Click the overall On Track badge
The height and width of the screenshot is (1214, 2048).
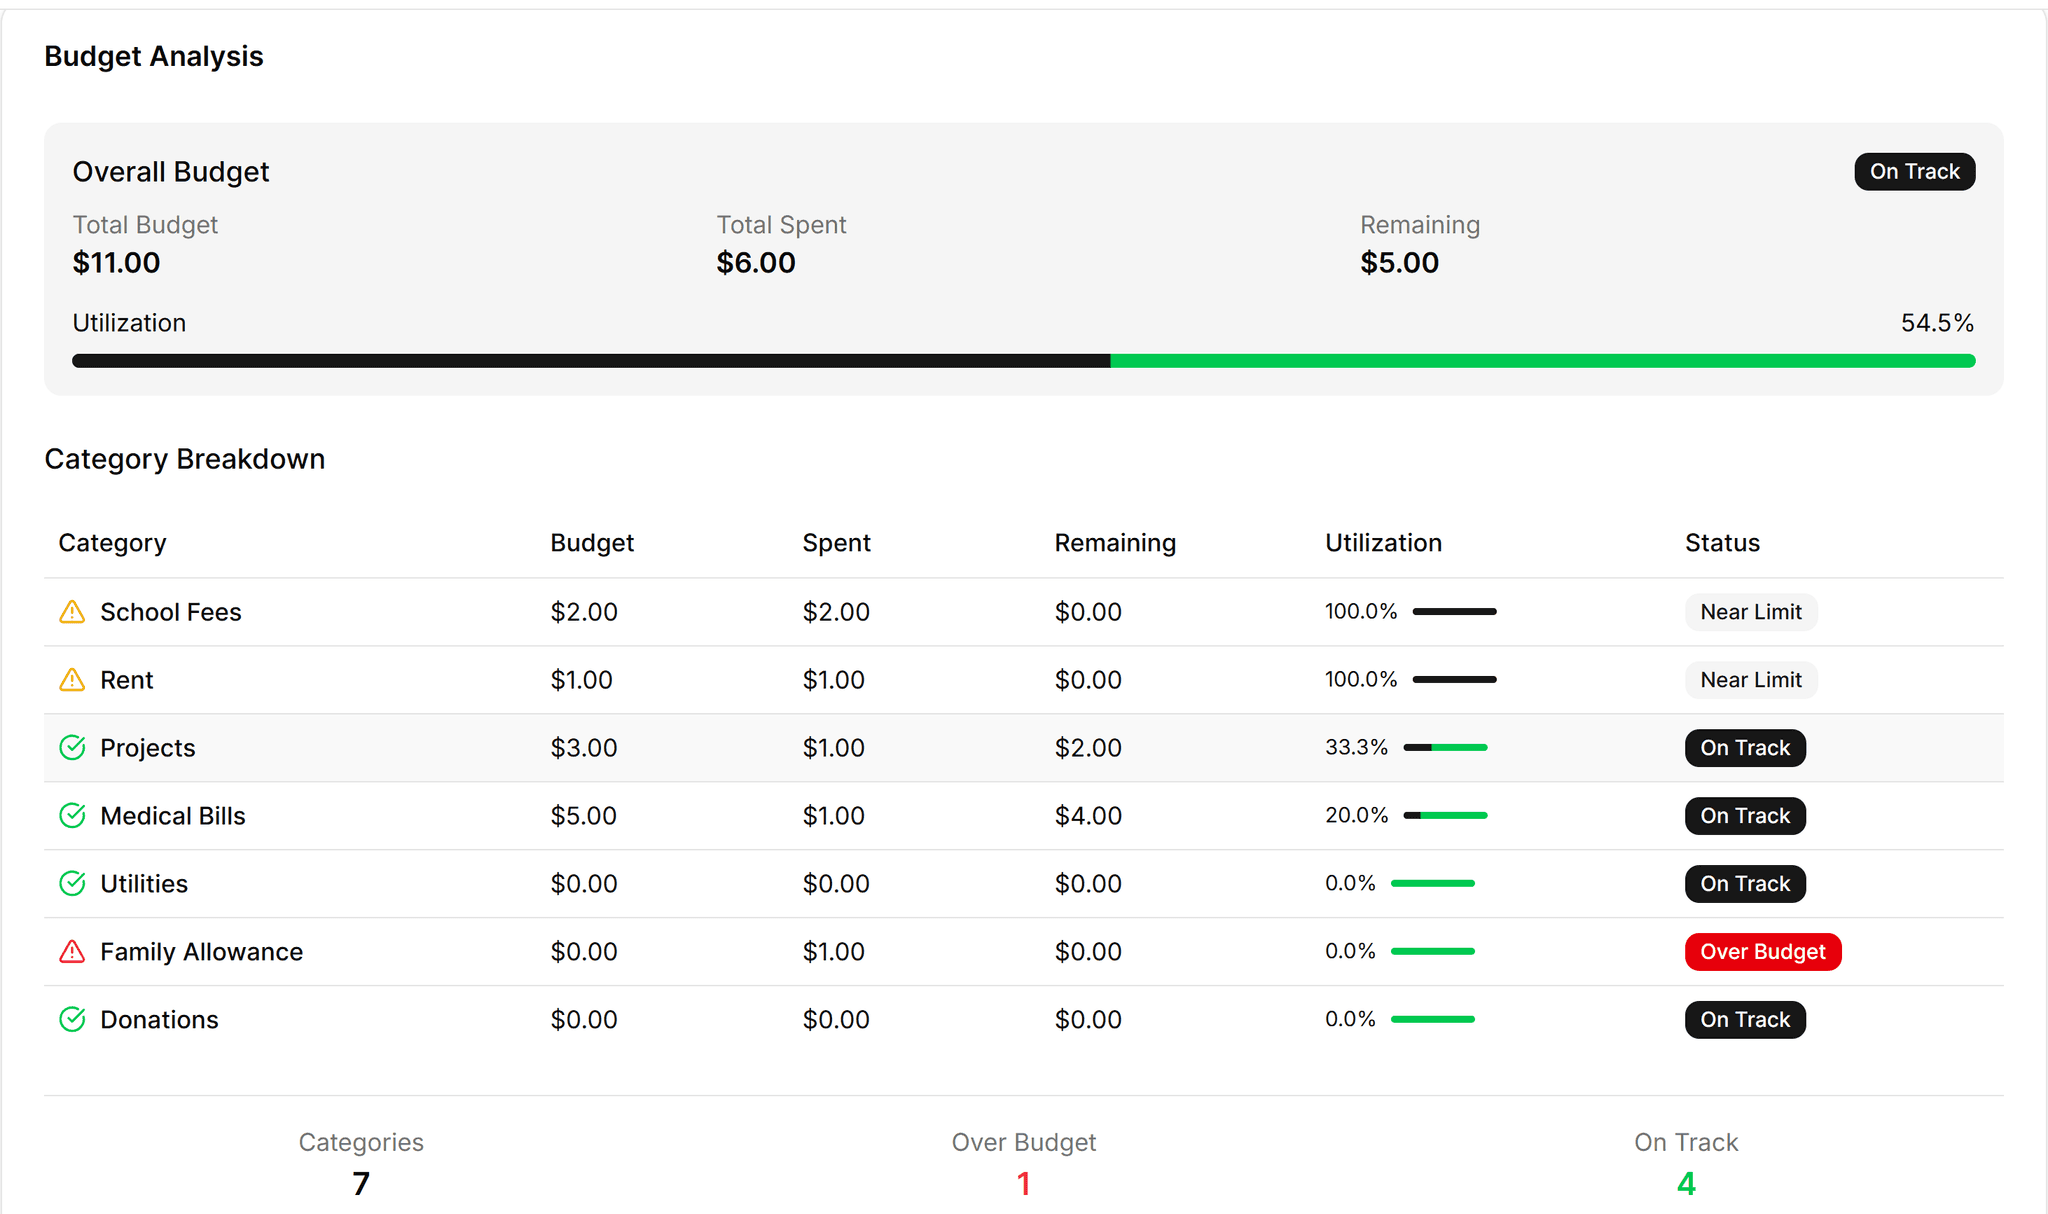[x=1914, y=172]
